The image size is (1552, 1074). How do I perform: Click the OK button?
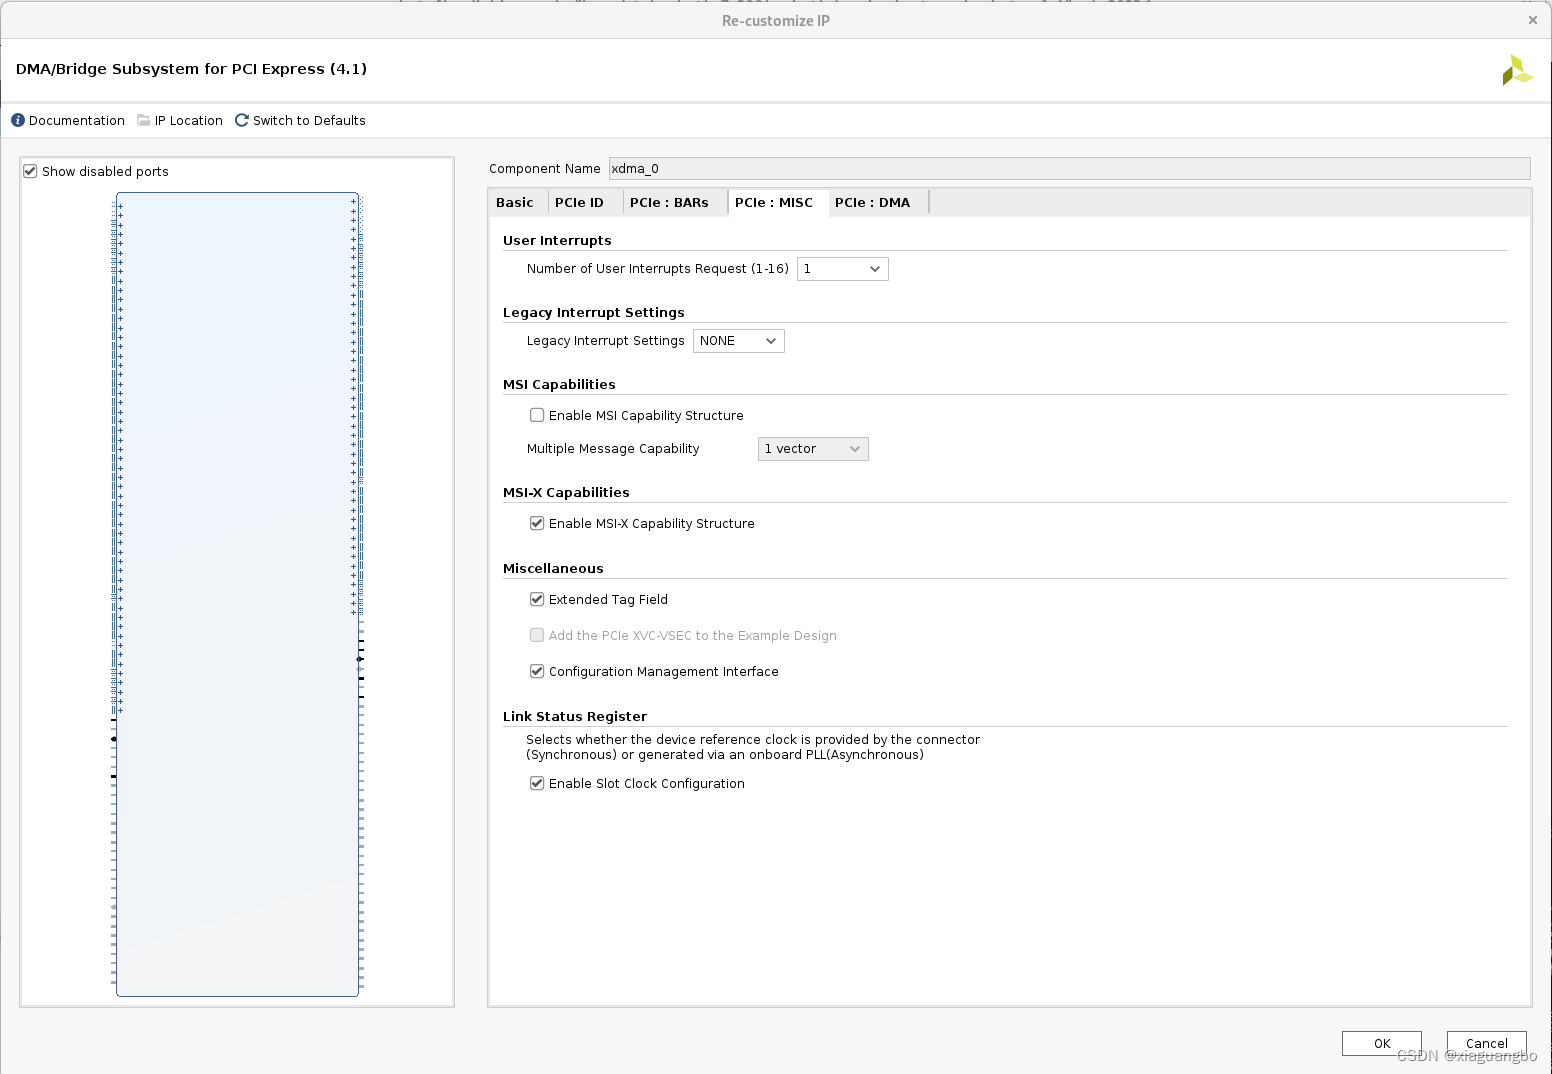coord(1382,1043)
